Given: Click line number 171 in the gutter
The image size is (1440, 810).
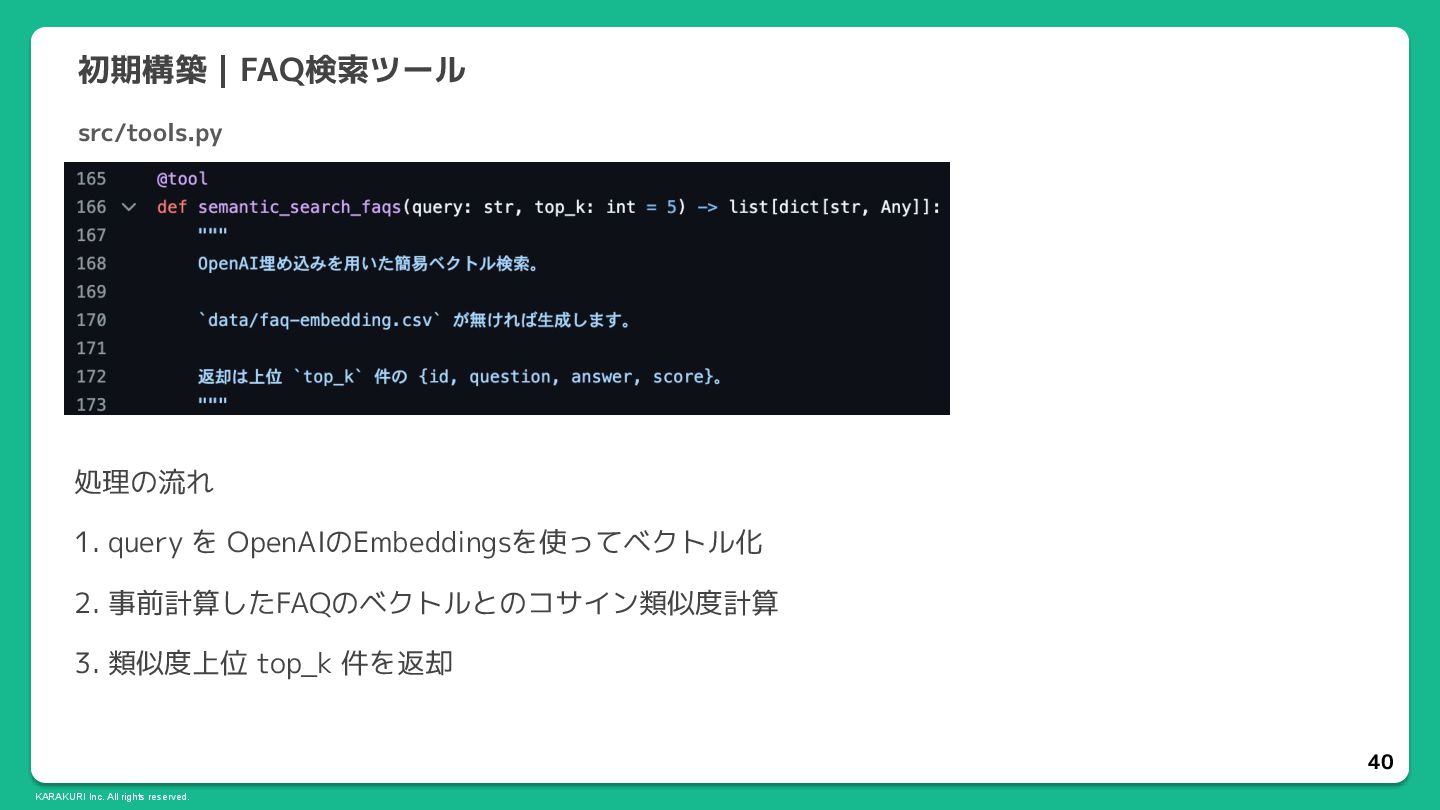Looking at the screenshot, I should [91, 348].
